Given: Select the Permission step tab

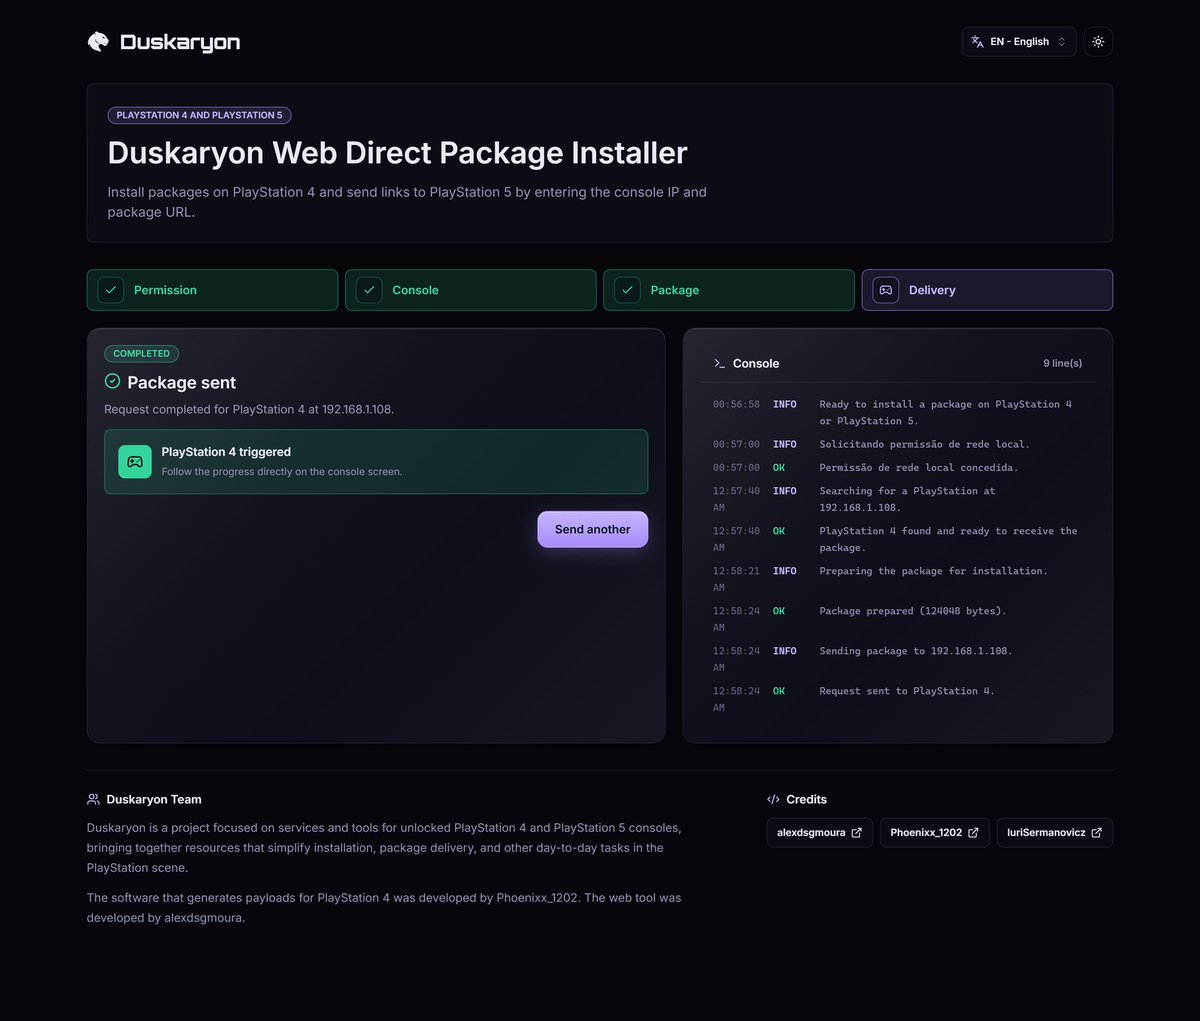Looking at the screenshot, I should pyautogui.click(x=212, y=290).
